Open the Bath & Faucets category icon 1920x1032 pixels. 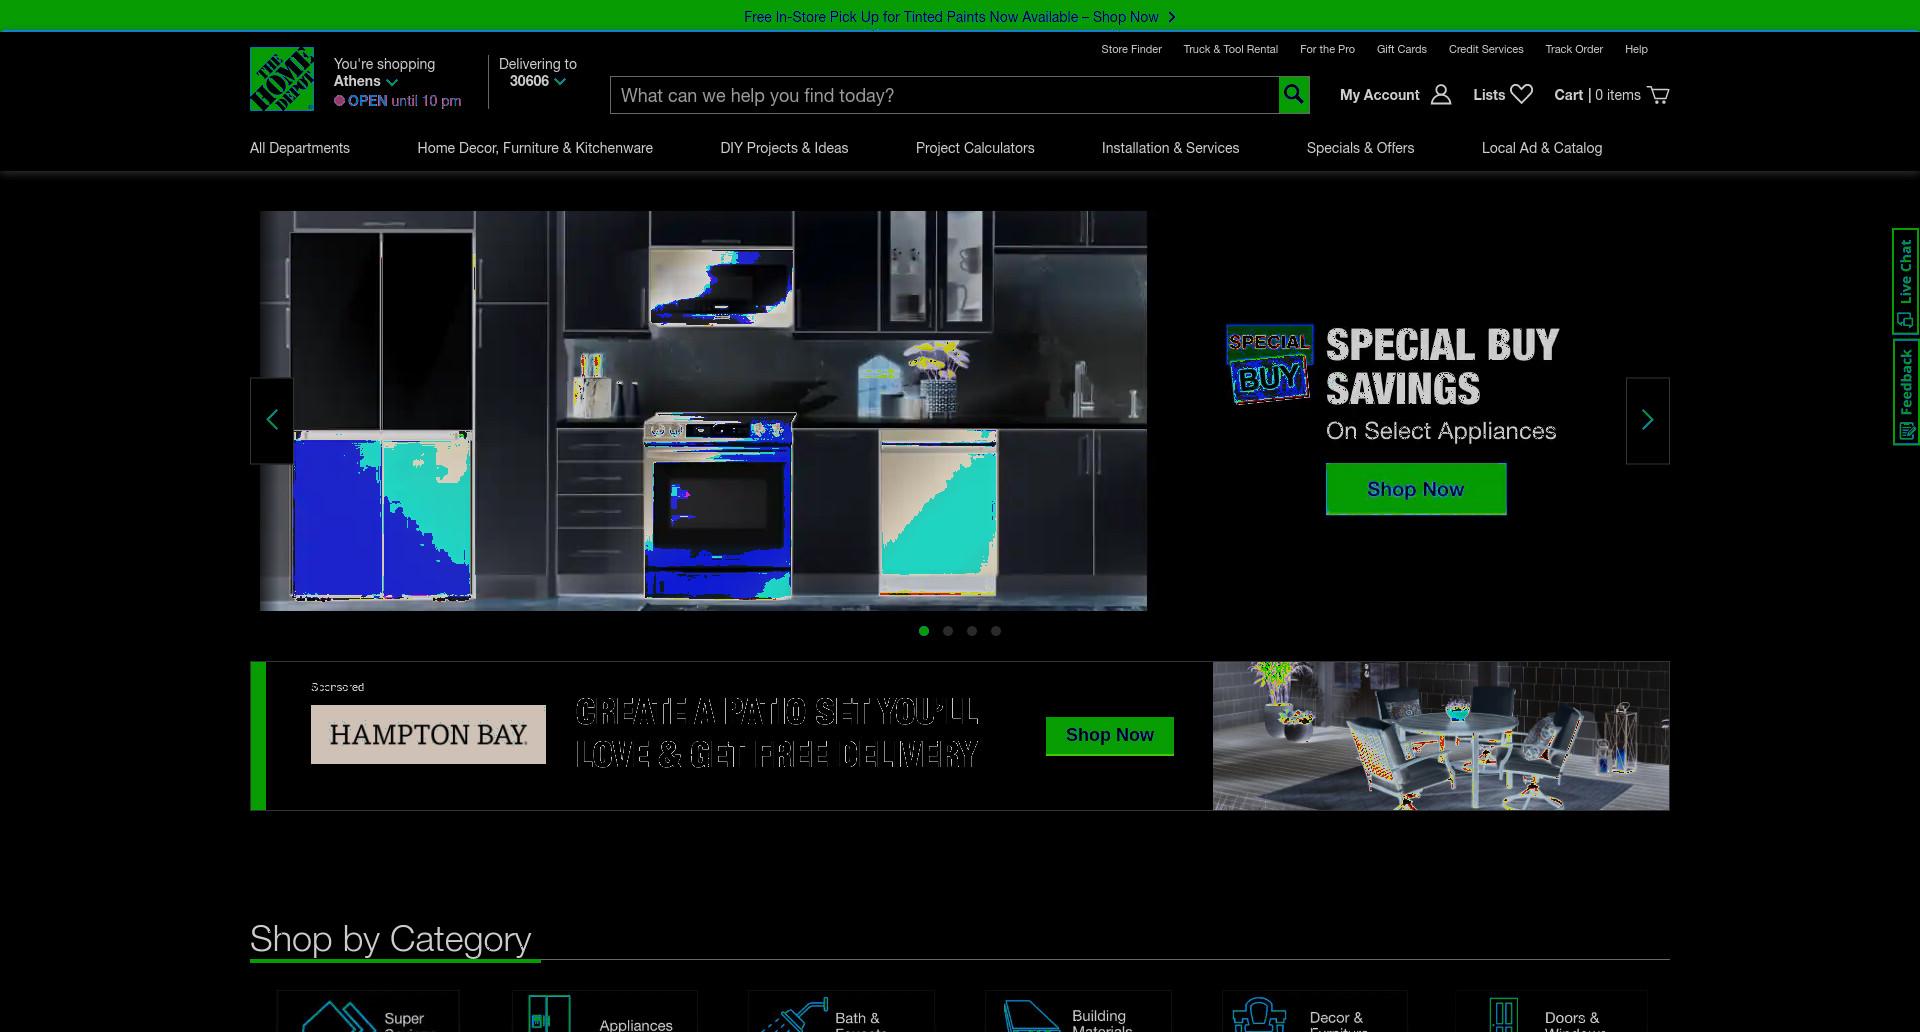point(795,1014)
